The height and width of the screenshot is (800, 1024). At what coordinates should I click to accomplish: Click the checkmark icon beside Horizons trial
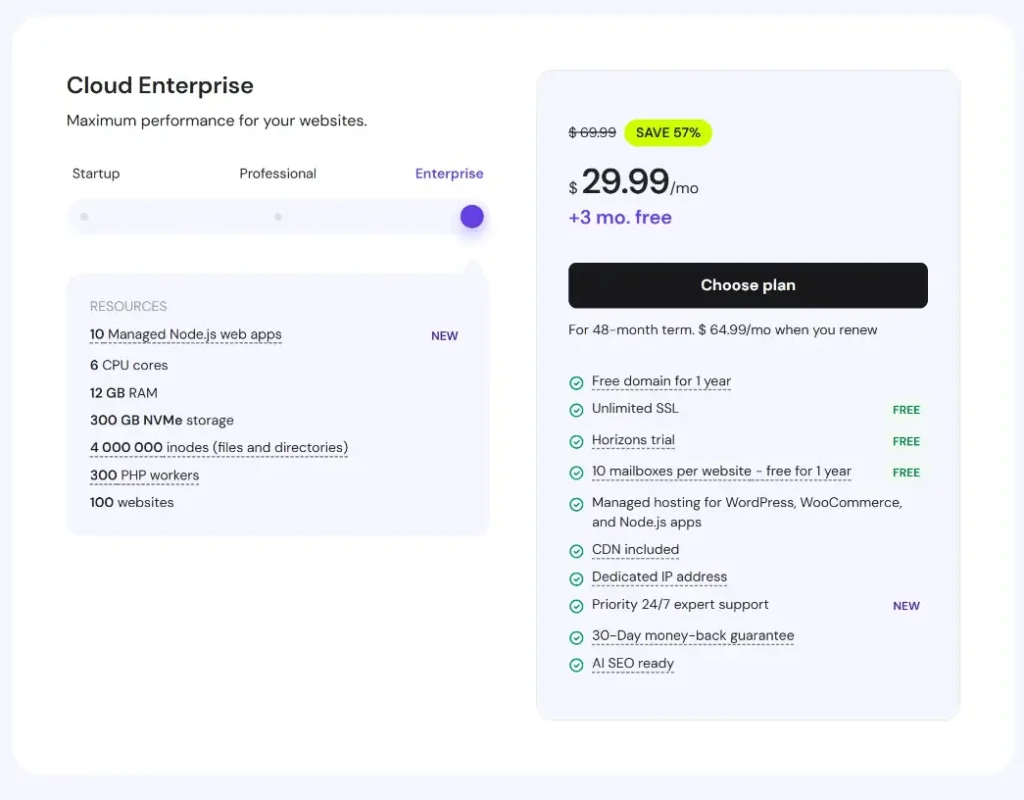click(577, 441)
